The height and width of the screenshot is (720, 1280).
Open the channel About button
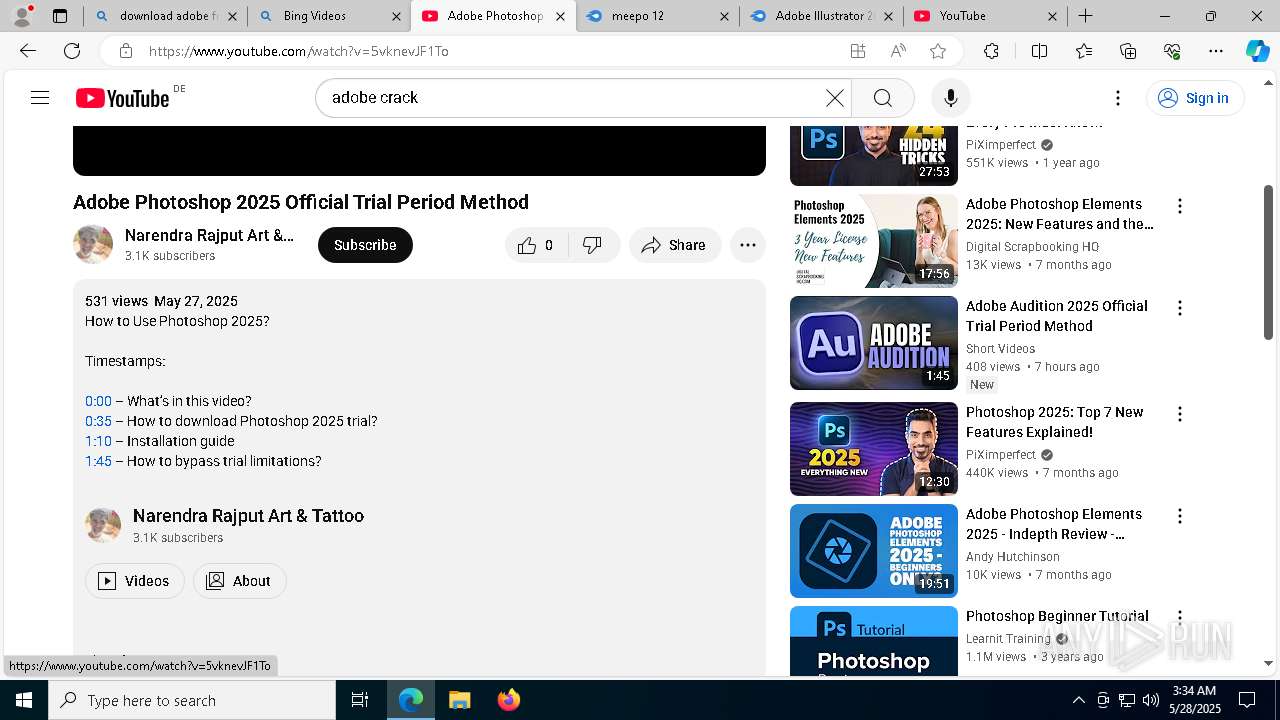coord(239,581)
